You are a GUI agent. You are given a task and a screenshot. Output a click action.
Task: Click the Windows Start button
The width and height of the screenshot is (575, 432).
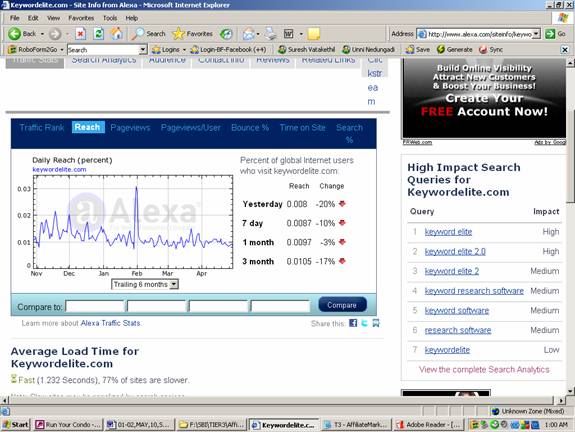point(16,425)
